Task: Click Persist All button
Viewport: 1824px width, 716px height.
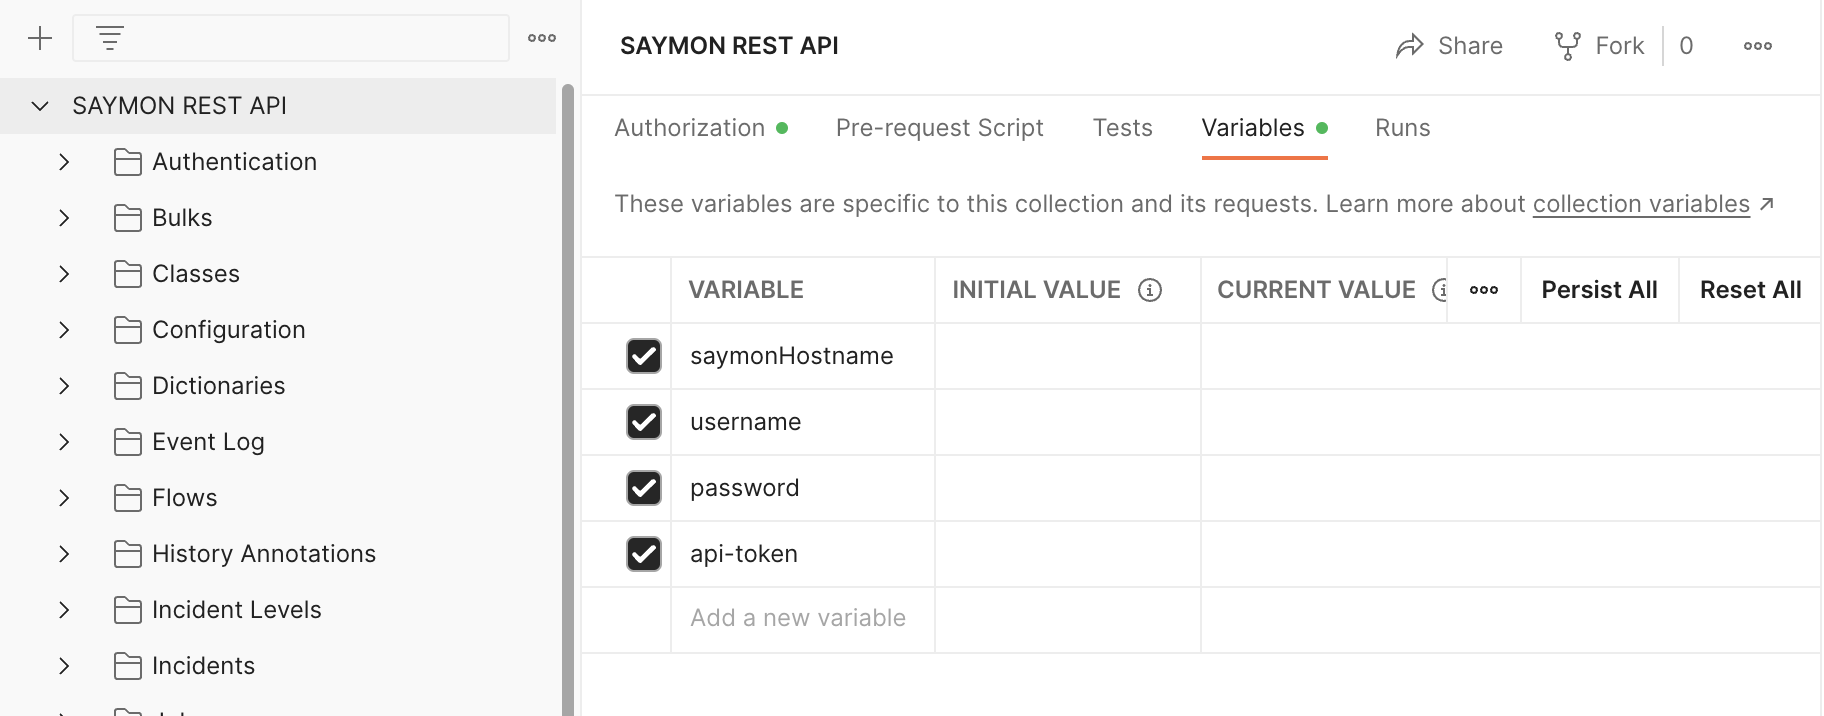Action: [1599, 290]
